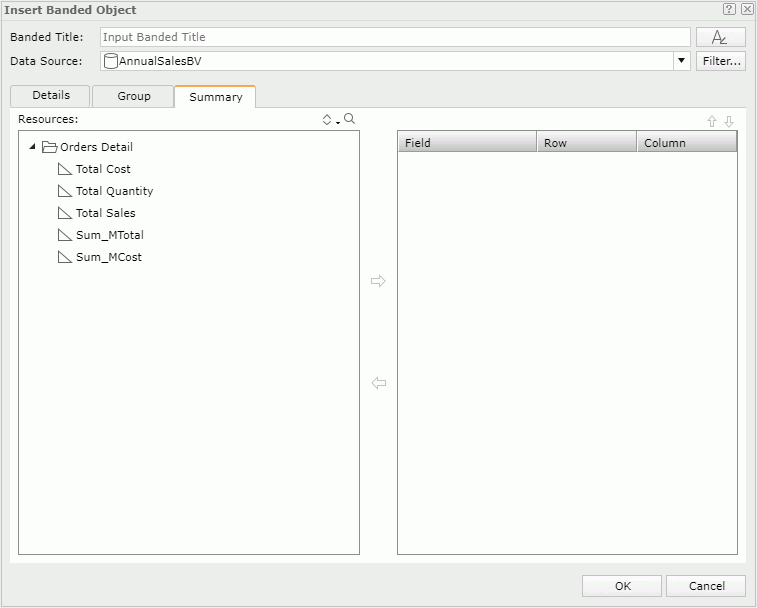Click the remove field left arrow
Viewport: 757px width, 608px height.
(x=378, y=383)
